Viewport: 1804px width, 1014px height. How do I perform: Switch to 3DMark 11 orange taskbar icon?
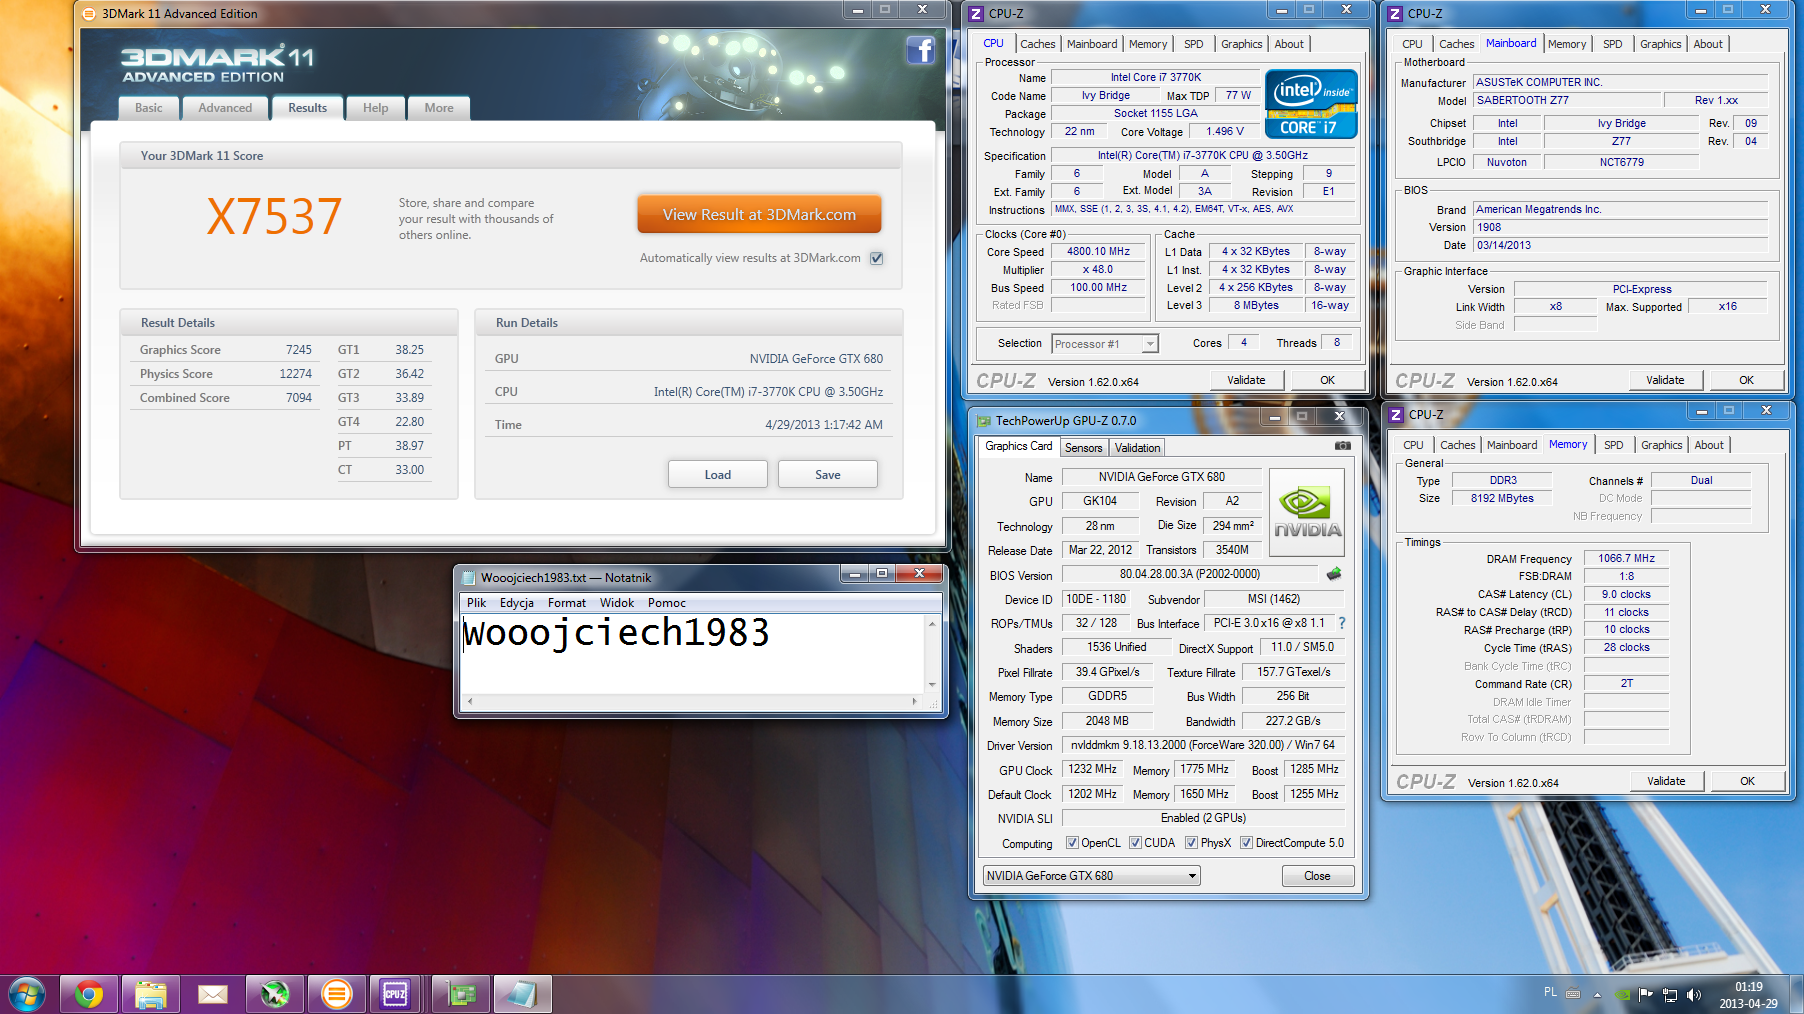(337, 994)
